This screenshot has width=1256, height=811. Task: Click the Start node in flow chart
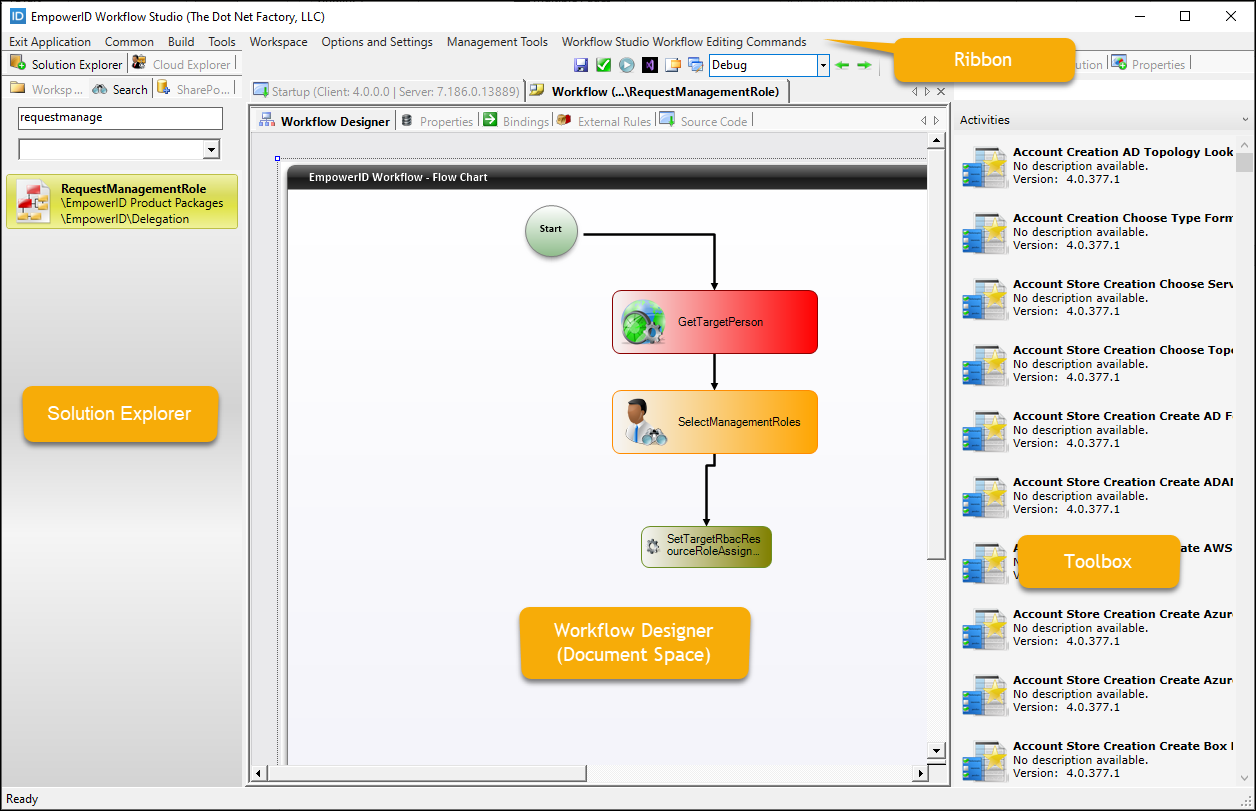pyautogui.click(x=551, y=230)
